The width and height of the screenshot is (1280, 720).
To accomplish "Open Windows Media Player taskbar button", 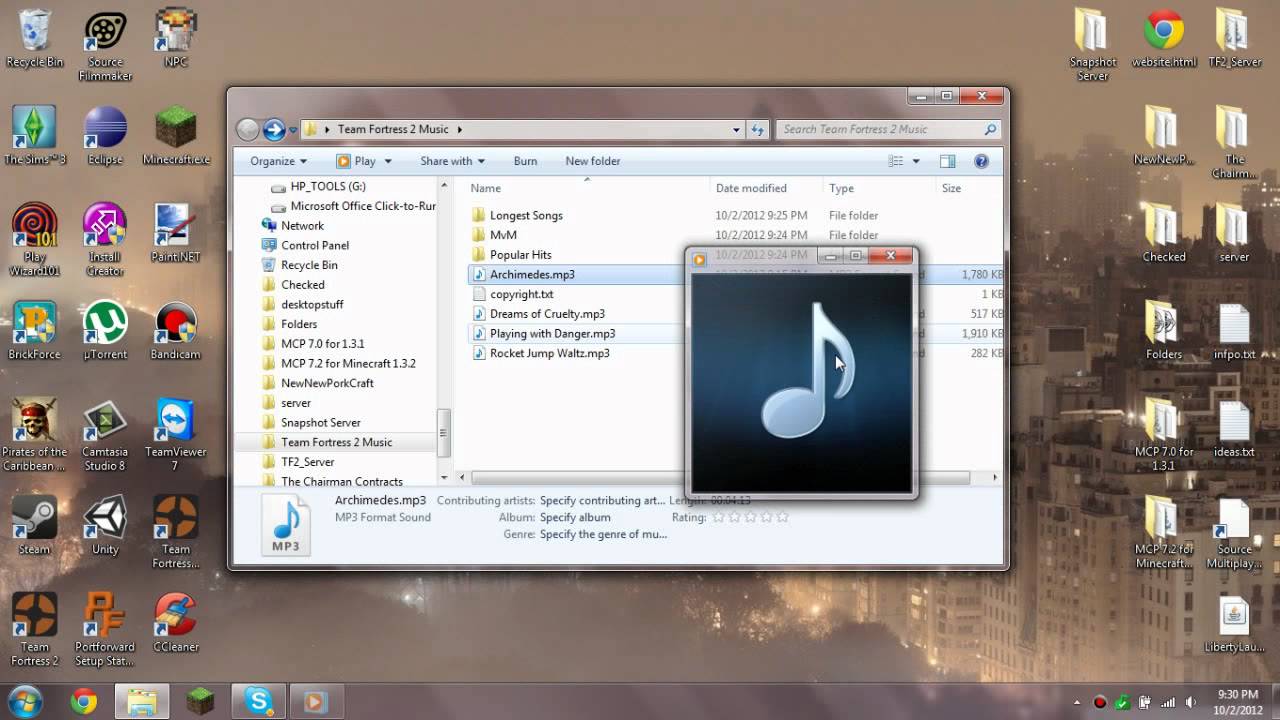I will click(315, 702).
